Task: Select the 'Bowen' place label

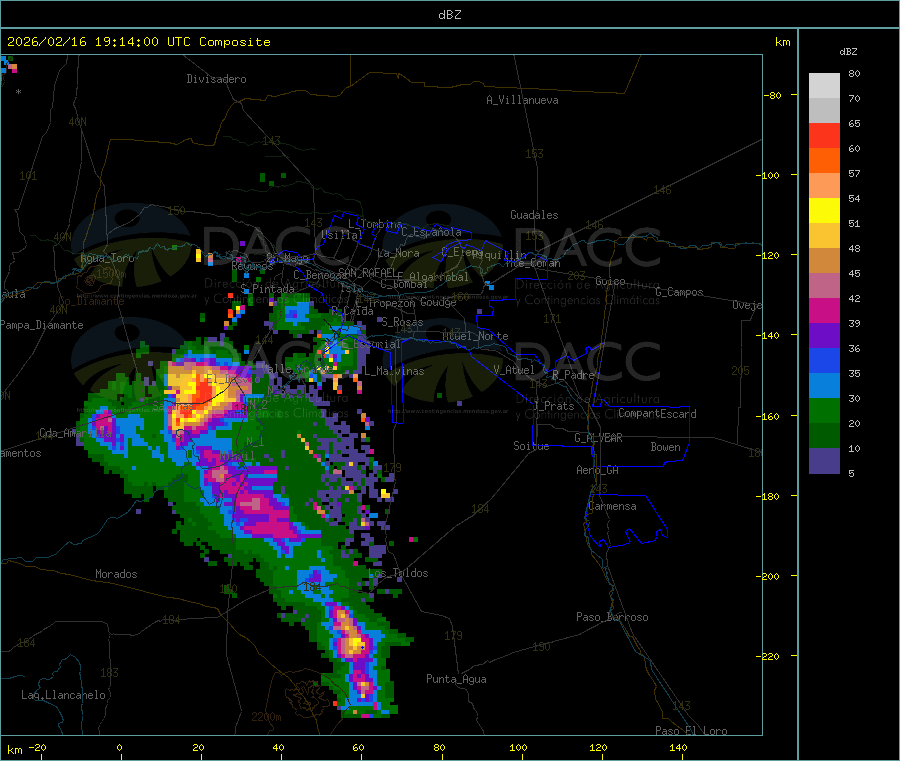Action: click(666, 447)
